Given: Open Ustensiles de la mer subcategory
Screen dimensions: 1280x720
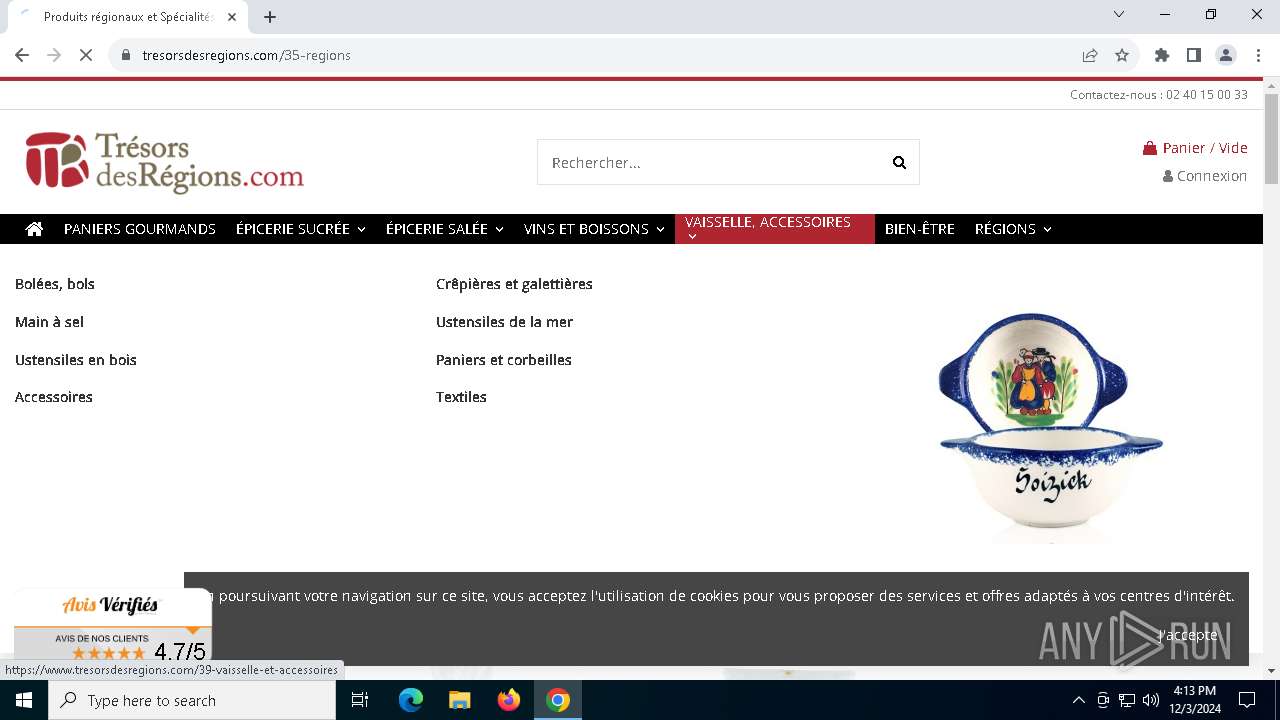Looking at the screenshot, I should point(504,322).
